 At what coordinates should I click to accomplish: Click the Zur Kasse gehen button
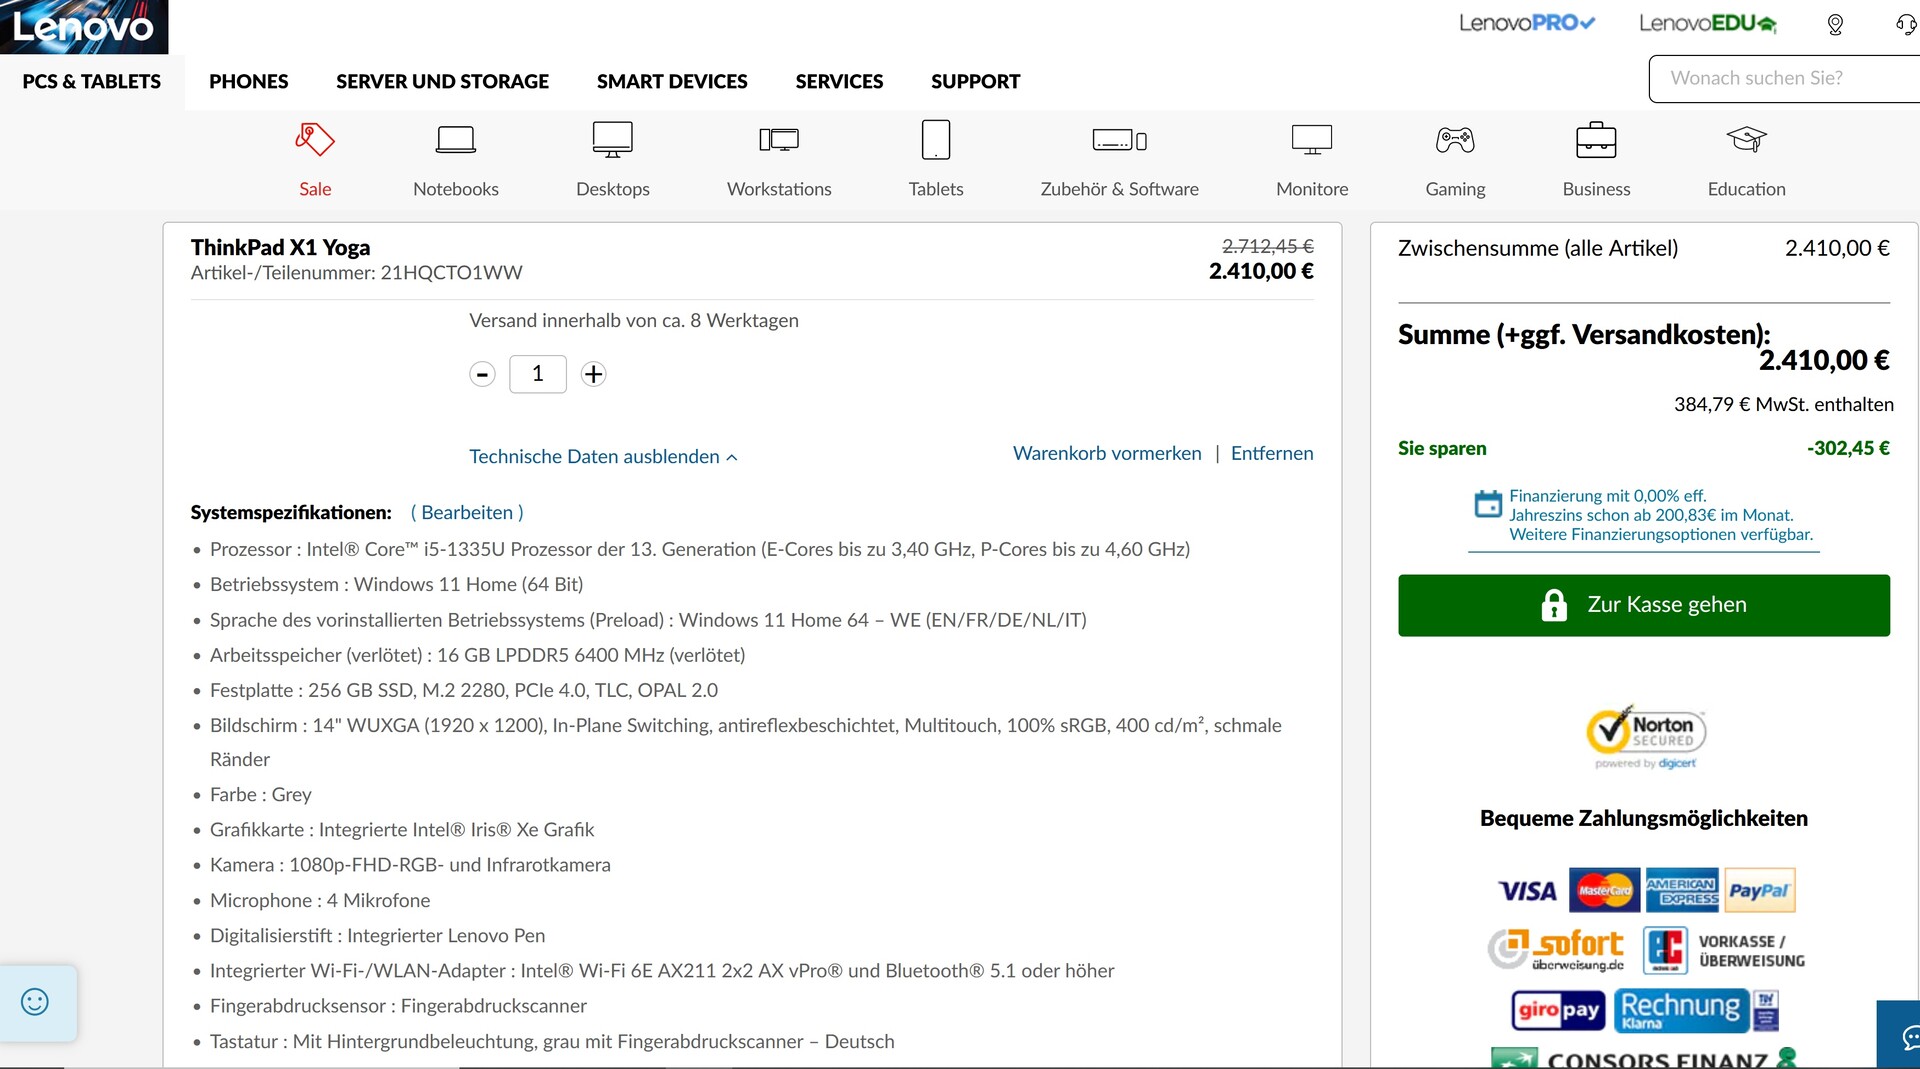click(x=1643, y=605)
